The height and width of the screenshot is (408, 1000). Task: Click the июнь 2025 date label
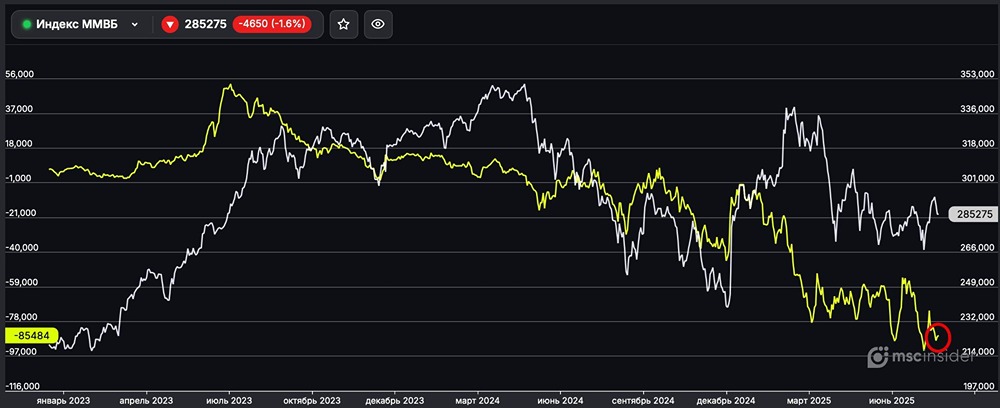click(x=892, y=400)
